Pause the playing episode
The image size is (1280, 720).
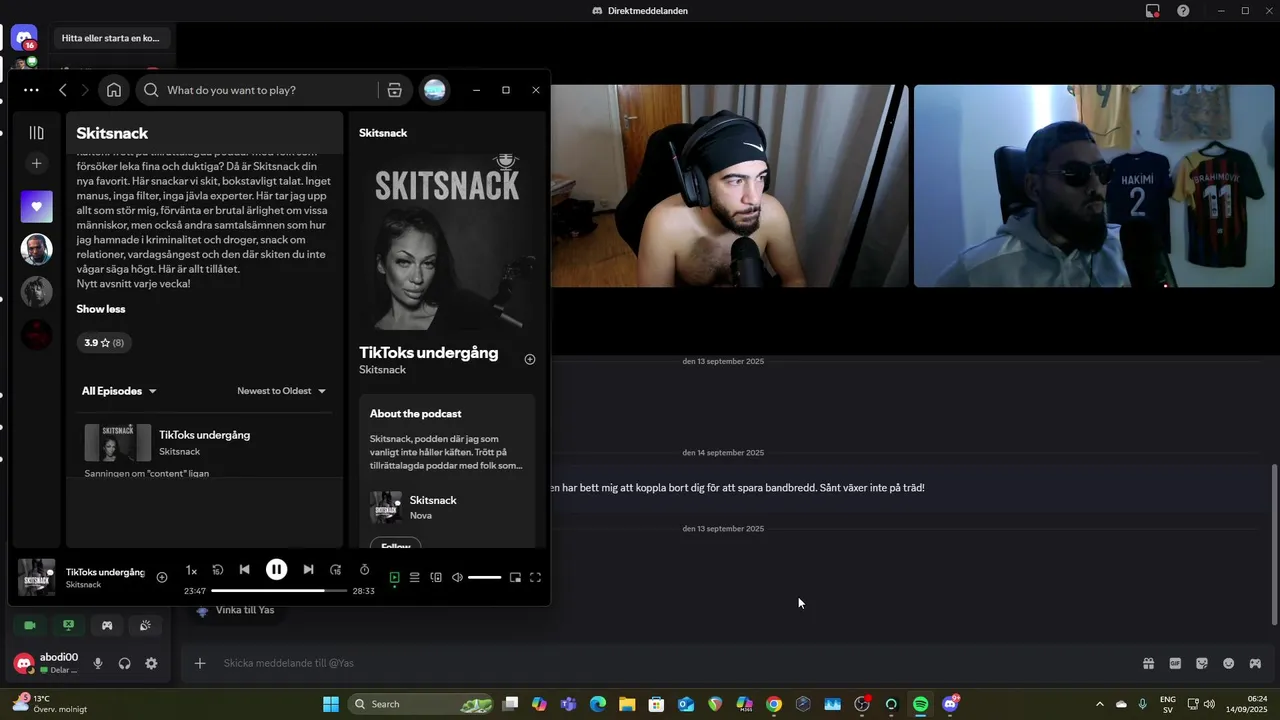276,569
